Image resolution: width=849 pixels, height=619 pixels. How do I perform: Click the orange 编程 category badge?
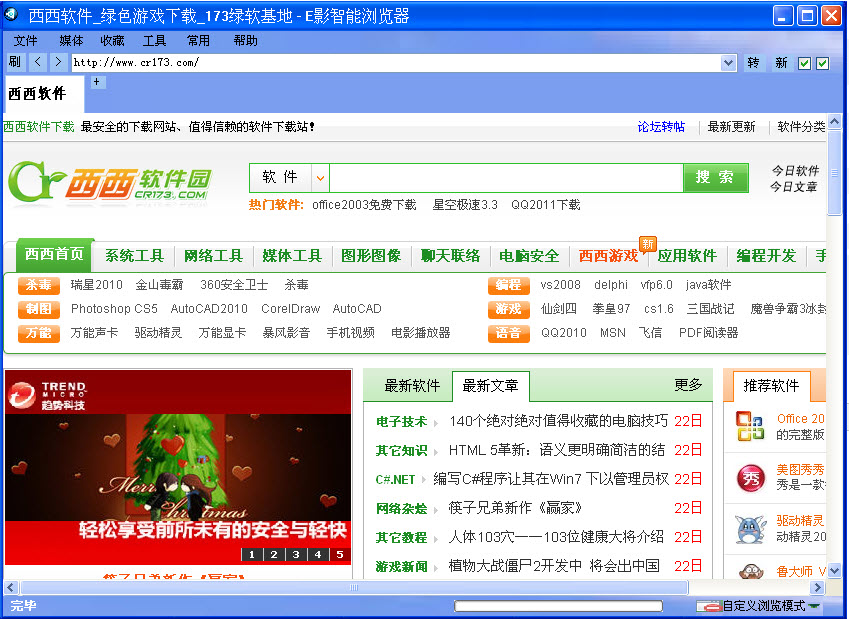(x=508, y=285)
